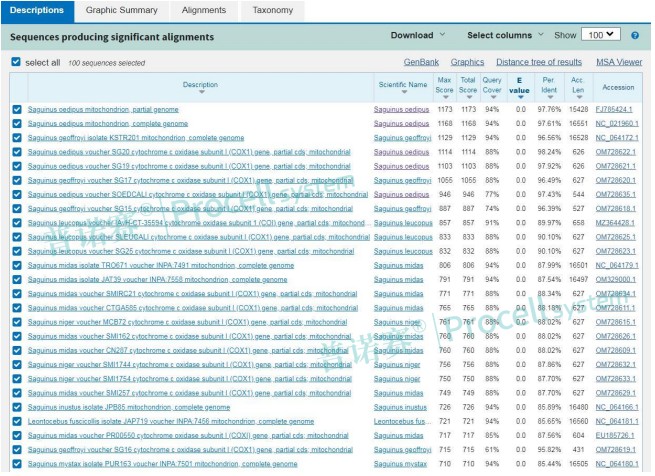Open accession OM728619.1

pyautogui.click(x=615, y=450)
